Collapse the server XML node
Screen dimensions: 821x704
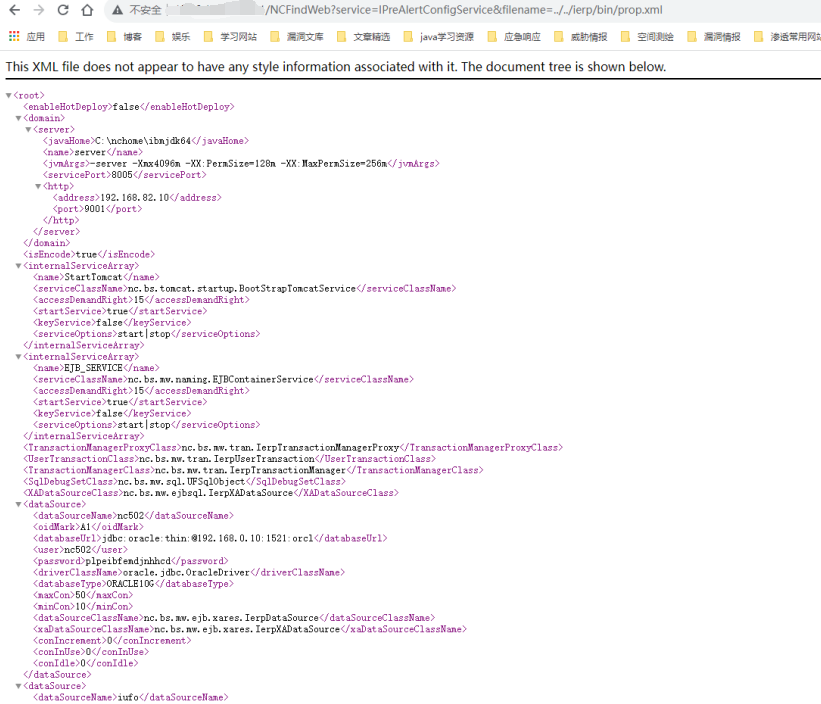[x=27, y=129]
